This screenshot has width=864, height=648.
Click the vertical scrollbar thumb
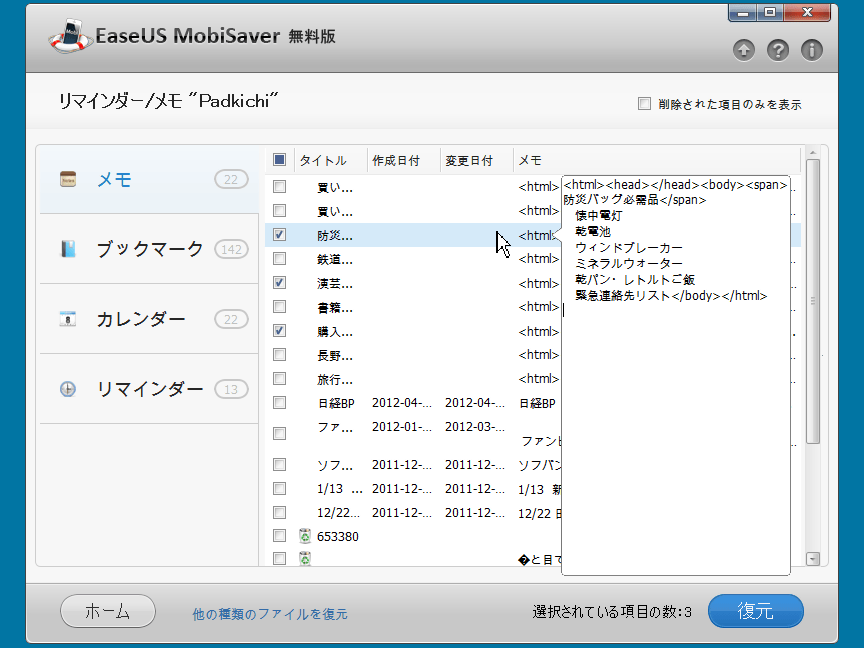813,301
